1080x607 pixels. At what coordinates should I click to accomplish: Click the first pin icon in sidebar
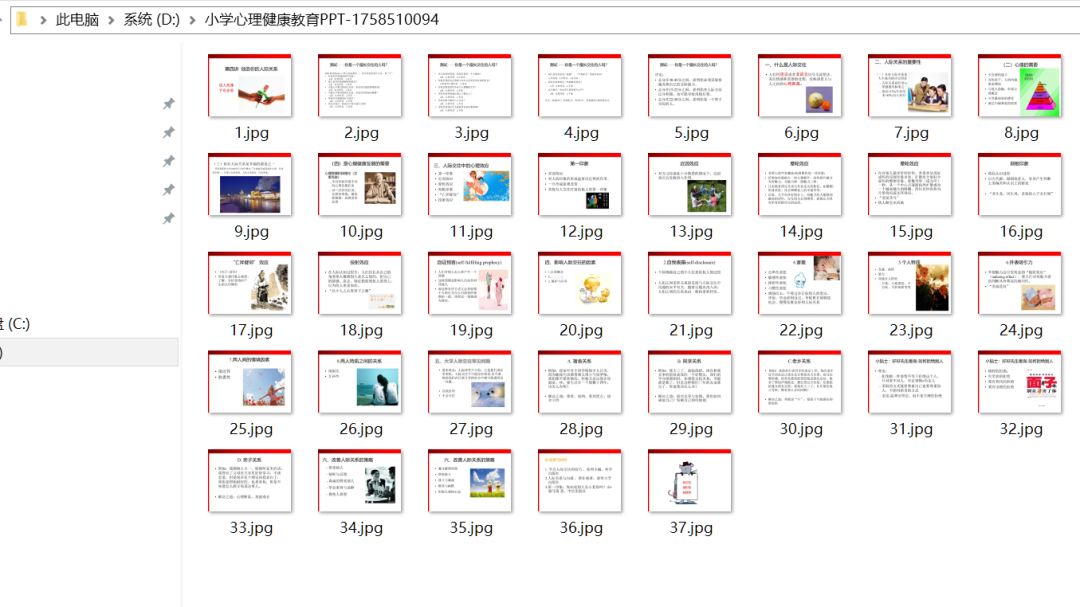(168, 104)
